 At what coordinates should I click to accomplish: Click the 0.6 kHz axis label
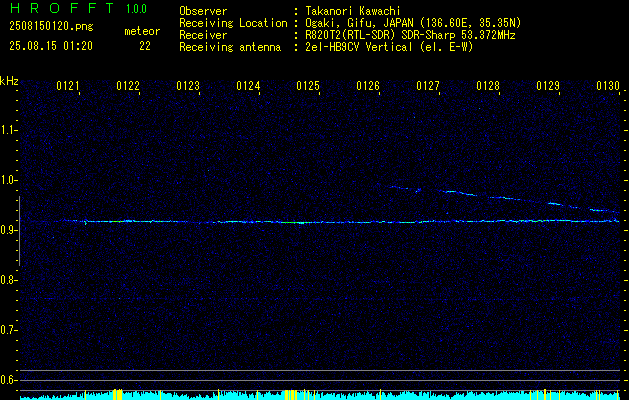pyautogui.click(x=7, y=380)
